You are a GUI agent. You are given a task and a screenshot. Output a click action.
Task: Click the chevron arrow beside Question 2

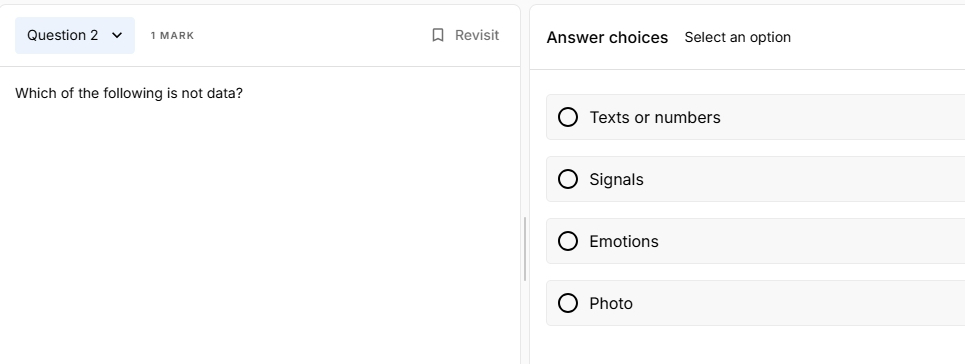(x=117, y=36)
